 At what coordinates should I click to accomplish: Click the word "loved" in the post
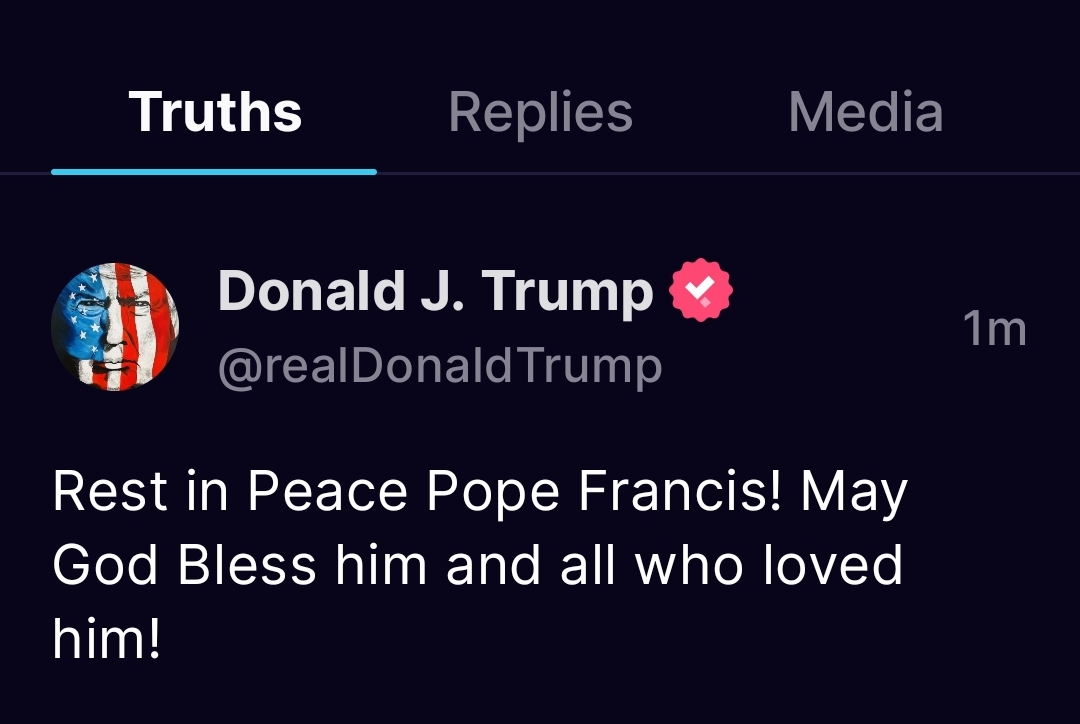(x=833, y=564)
